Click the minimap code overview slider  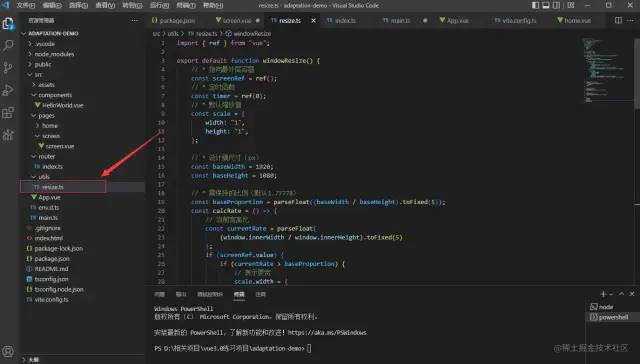607,69
